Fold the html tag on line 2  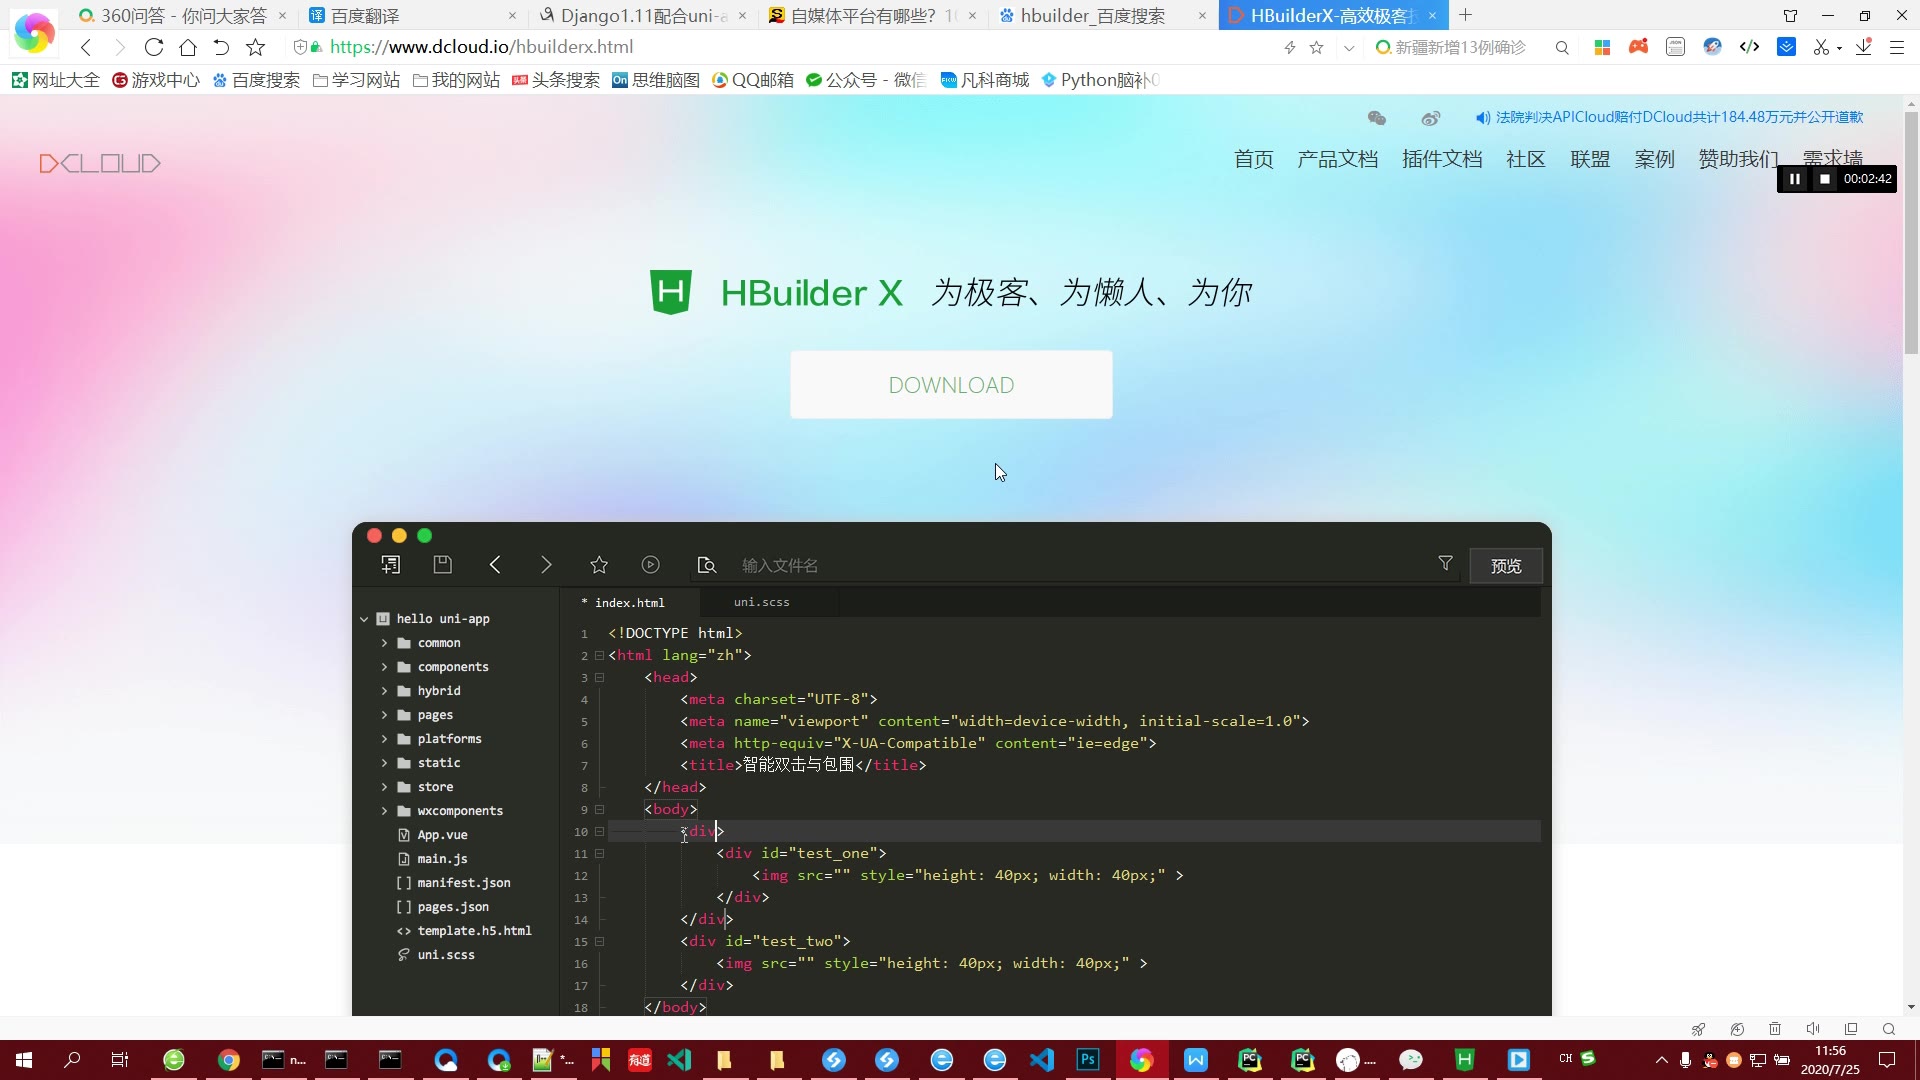[x=599, y=656]
